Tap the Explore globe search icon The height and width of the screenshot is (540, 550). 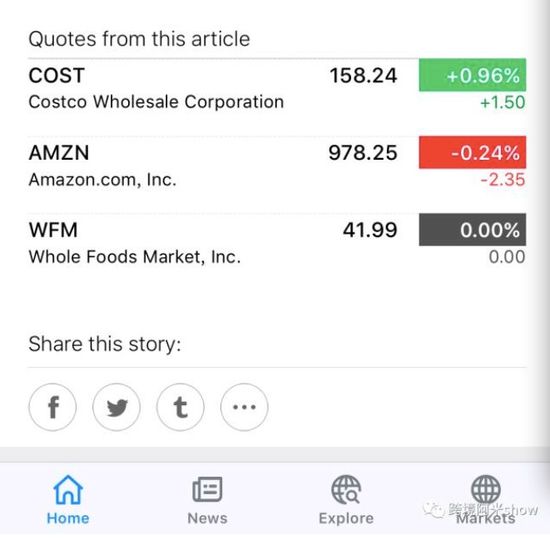(x=346, y=490)
